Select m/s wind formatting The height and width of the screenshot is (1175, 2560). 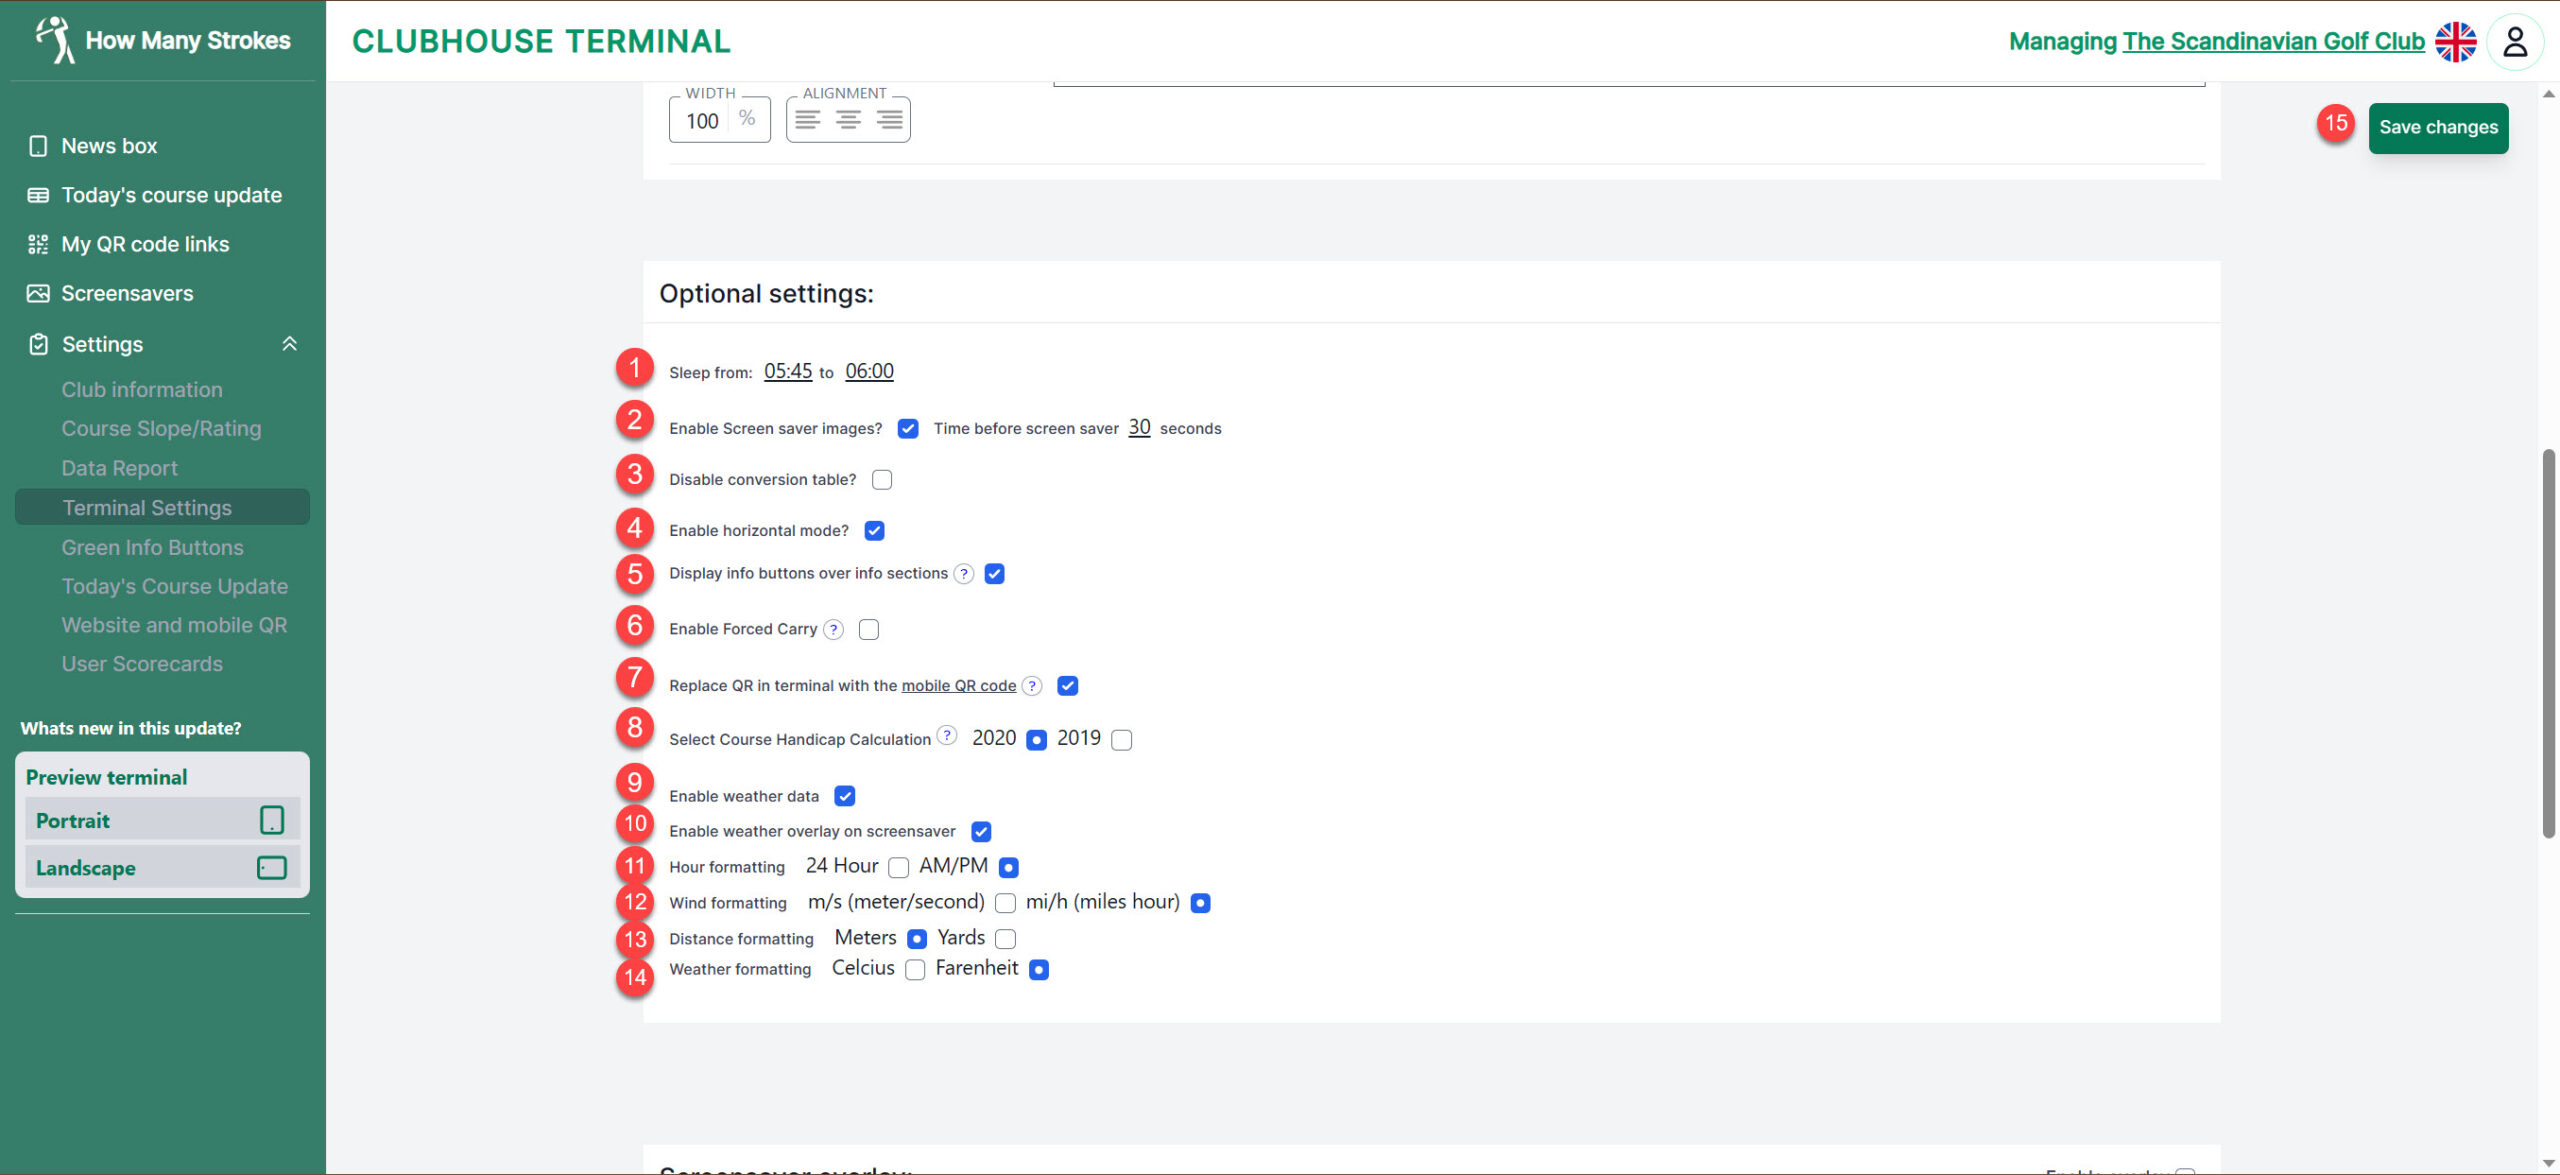tap(1006, 903)
